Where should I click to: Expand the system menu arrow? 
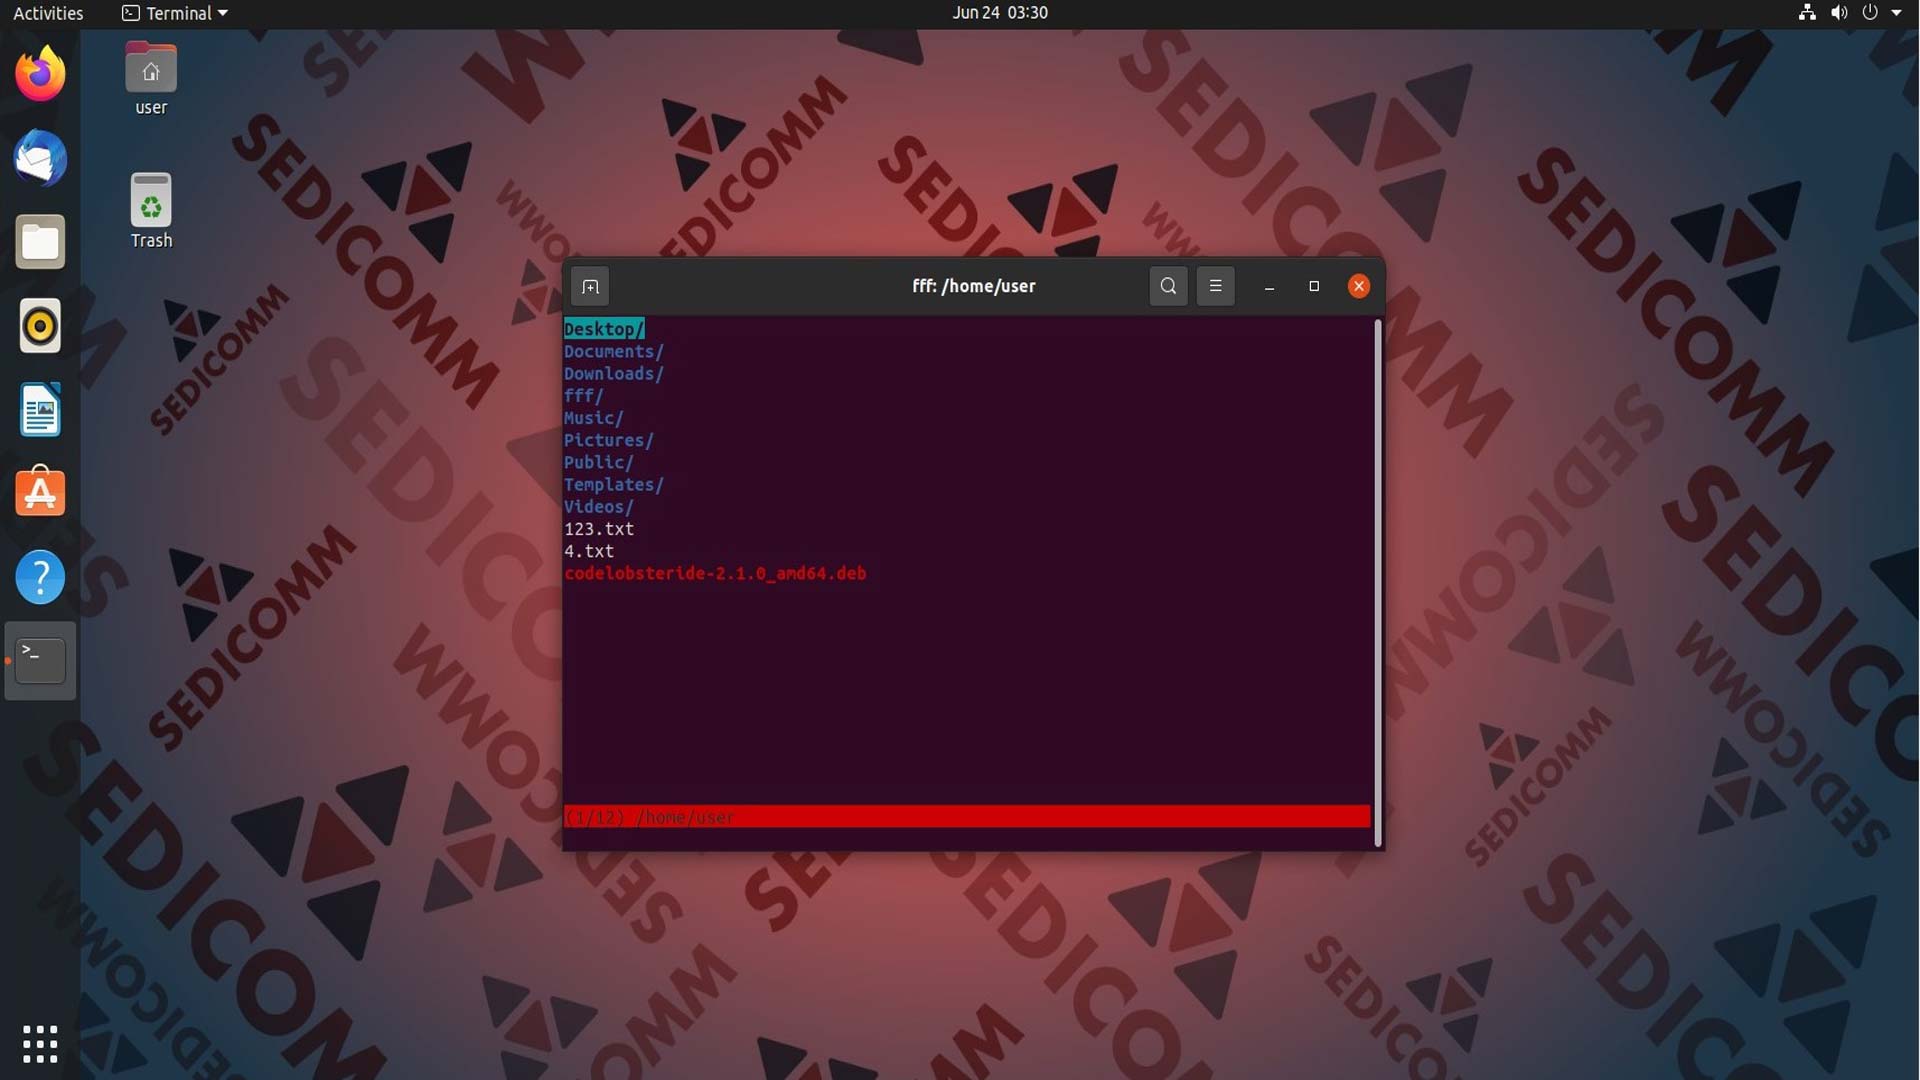point(1896,13)
